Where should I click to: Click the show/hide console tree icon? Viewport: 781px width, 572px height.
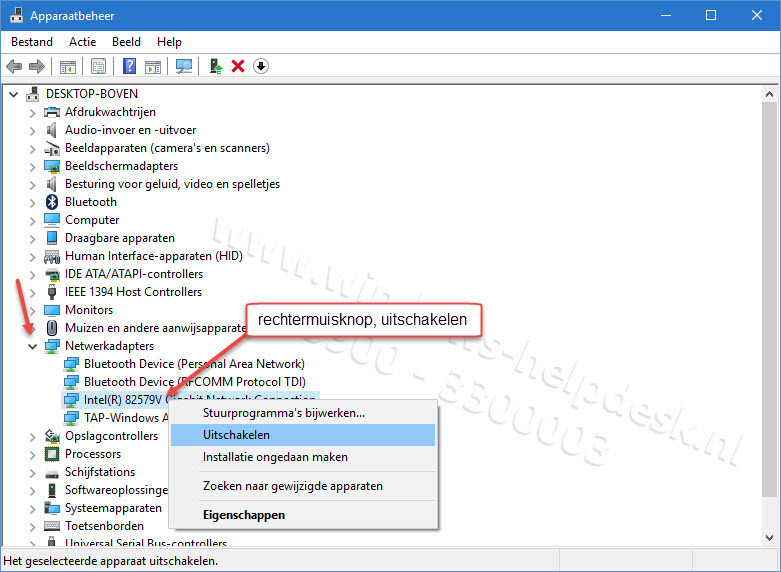[68, 66]
